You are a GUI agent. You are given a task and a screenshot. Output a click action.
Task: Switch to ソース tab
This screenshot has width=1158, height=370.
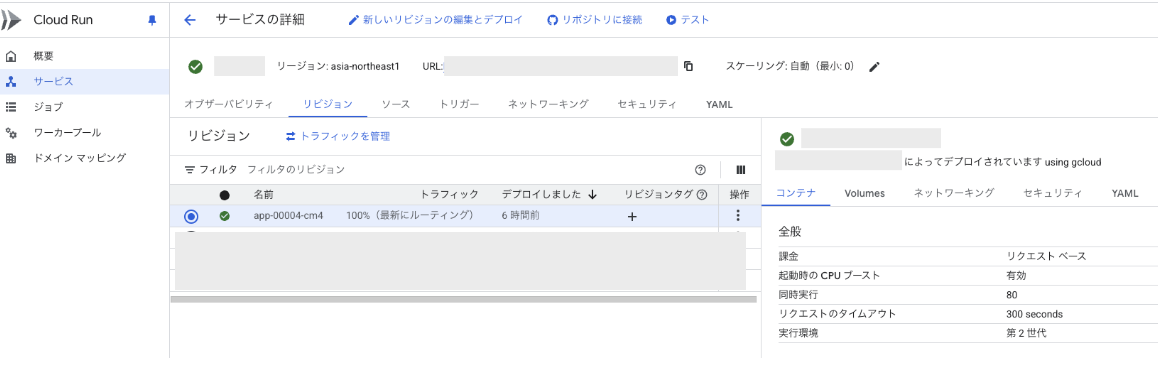(396, 104)
